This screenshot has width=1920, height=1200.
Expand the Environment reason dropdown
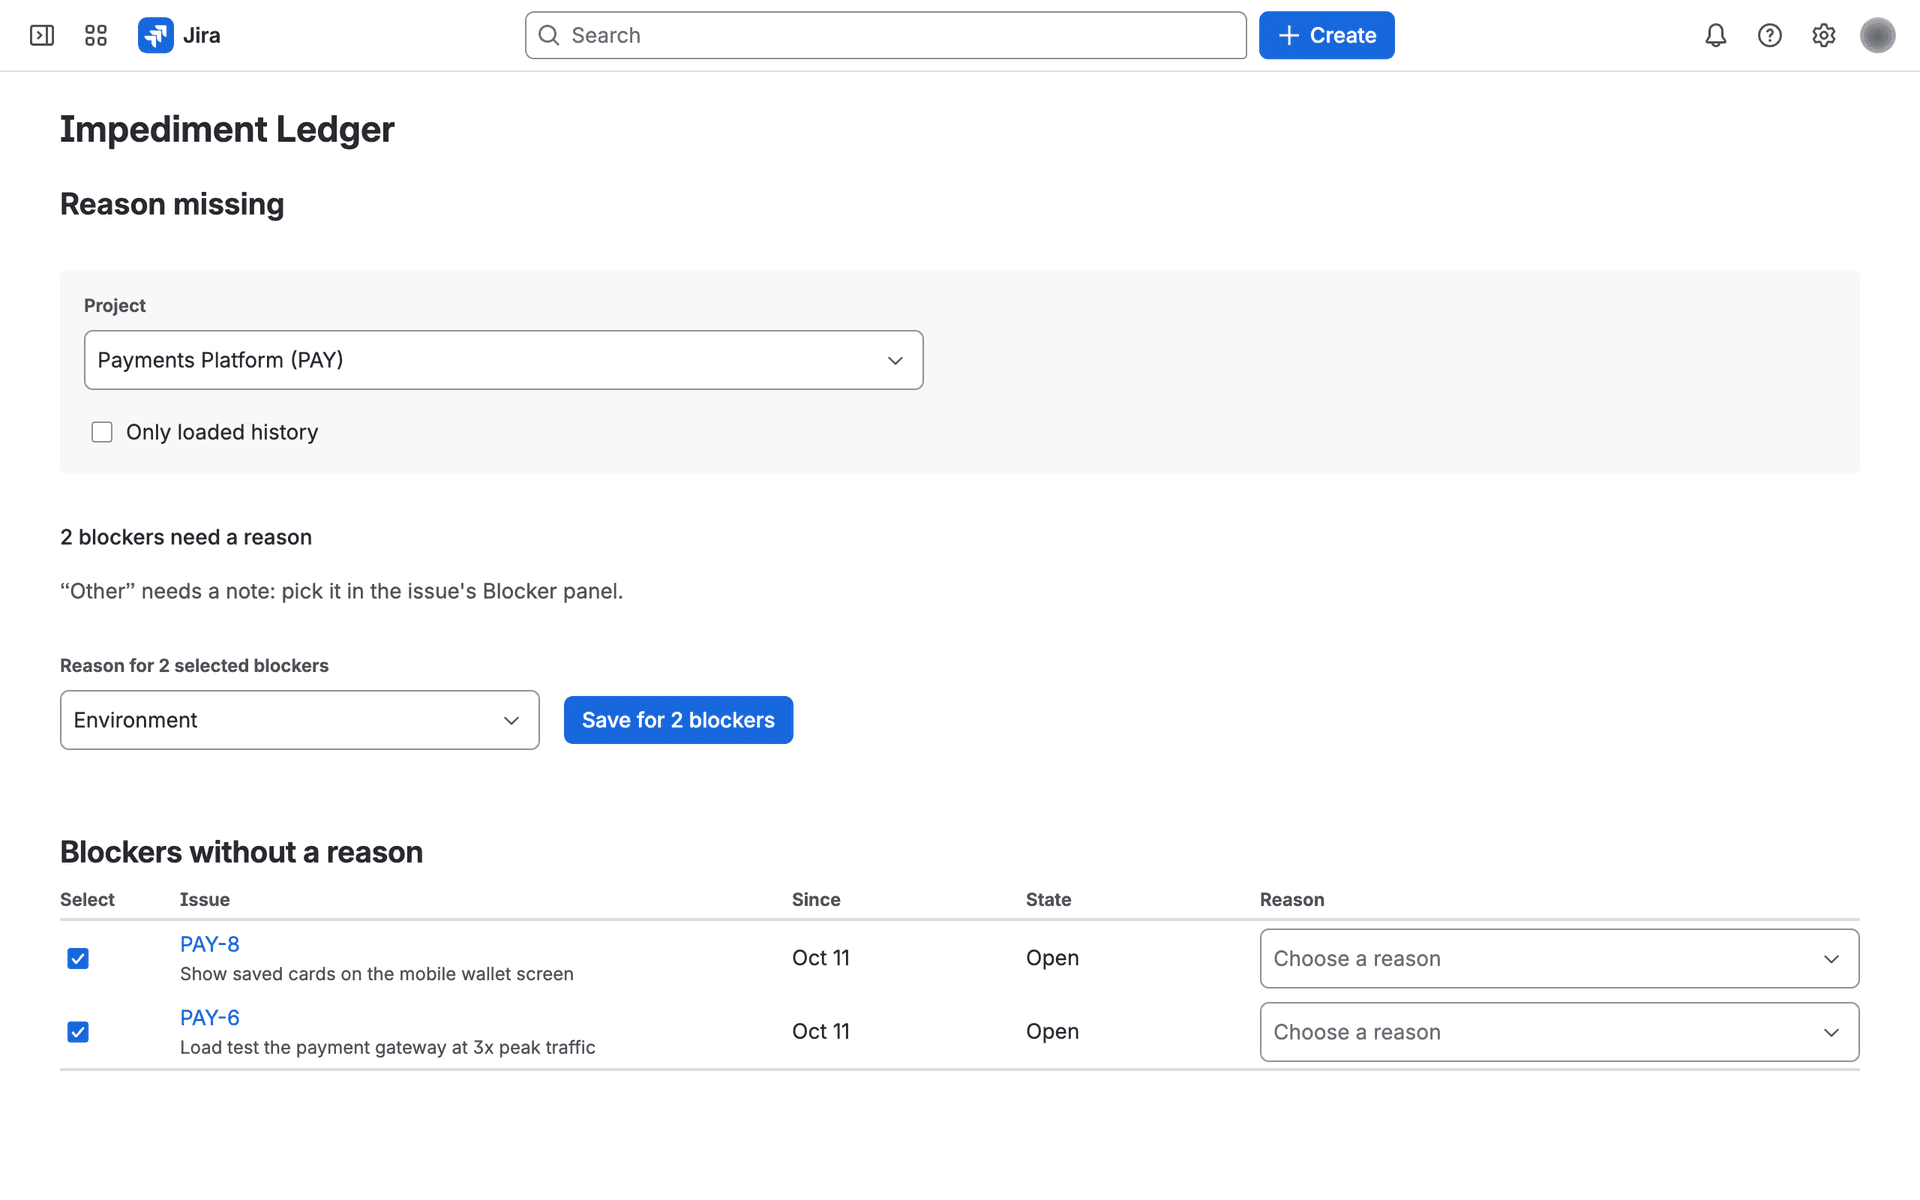[300, 720]
